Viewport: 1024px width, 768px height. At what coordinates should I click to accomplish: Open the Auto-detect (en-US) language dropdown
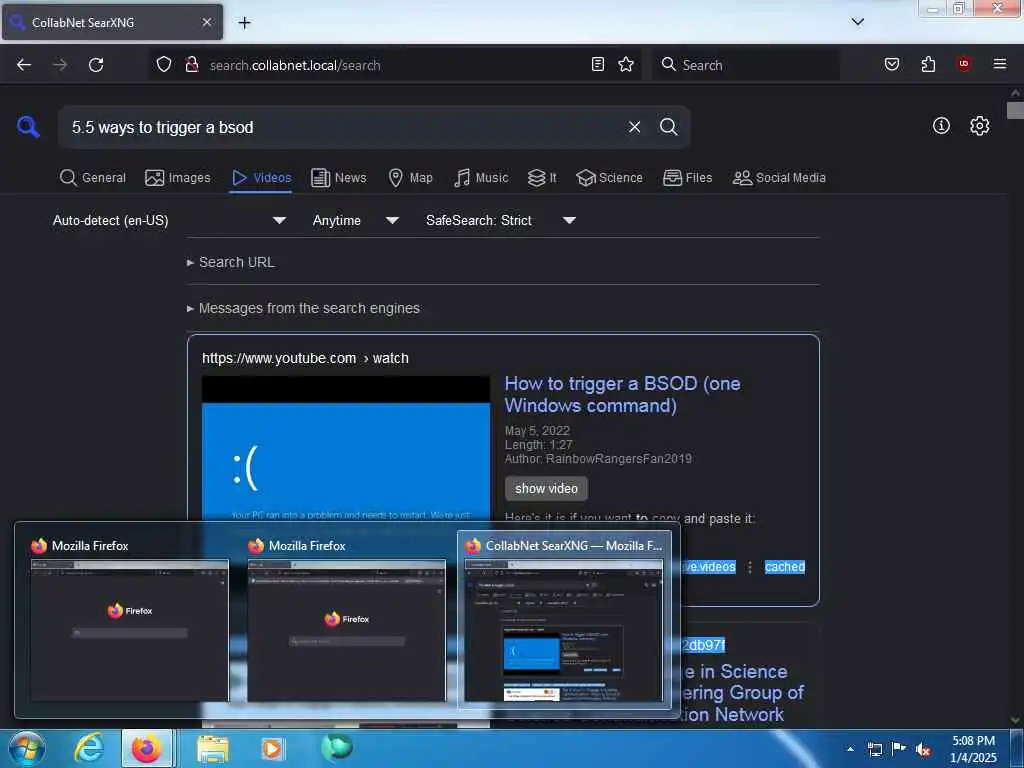(170, 221)
